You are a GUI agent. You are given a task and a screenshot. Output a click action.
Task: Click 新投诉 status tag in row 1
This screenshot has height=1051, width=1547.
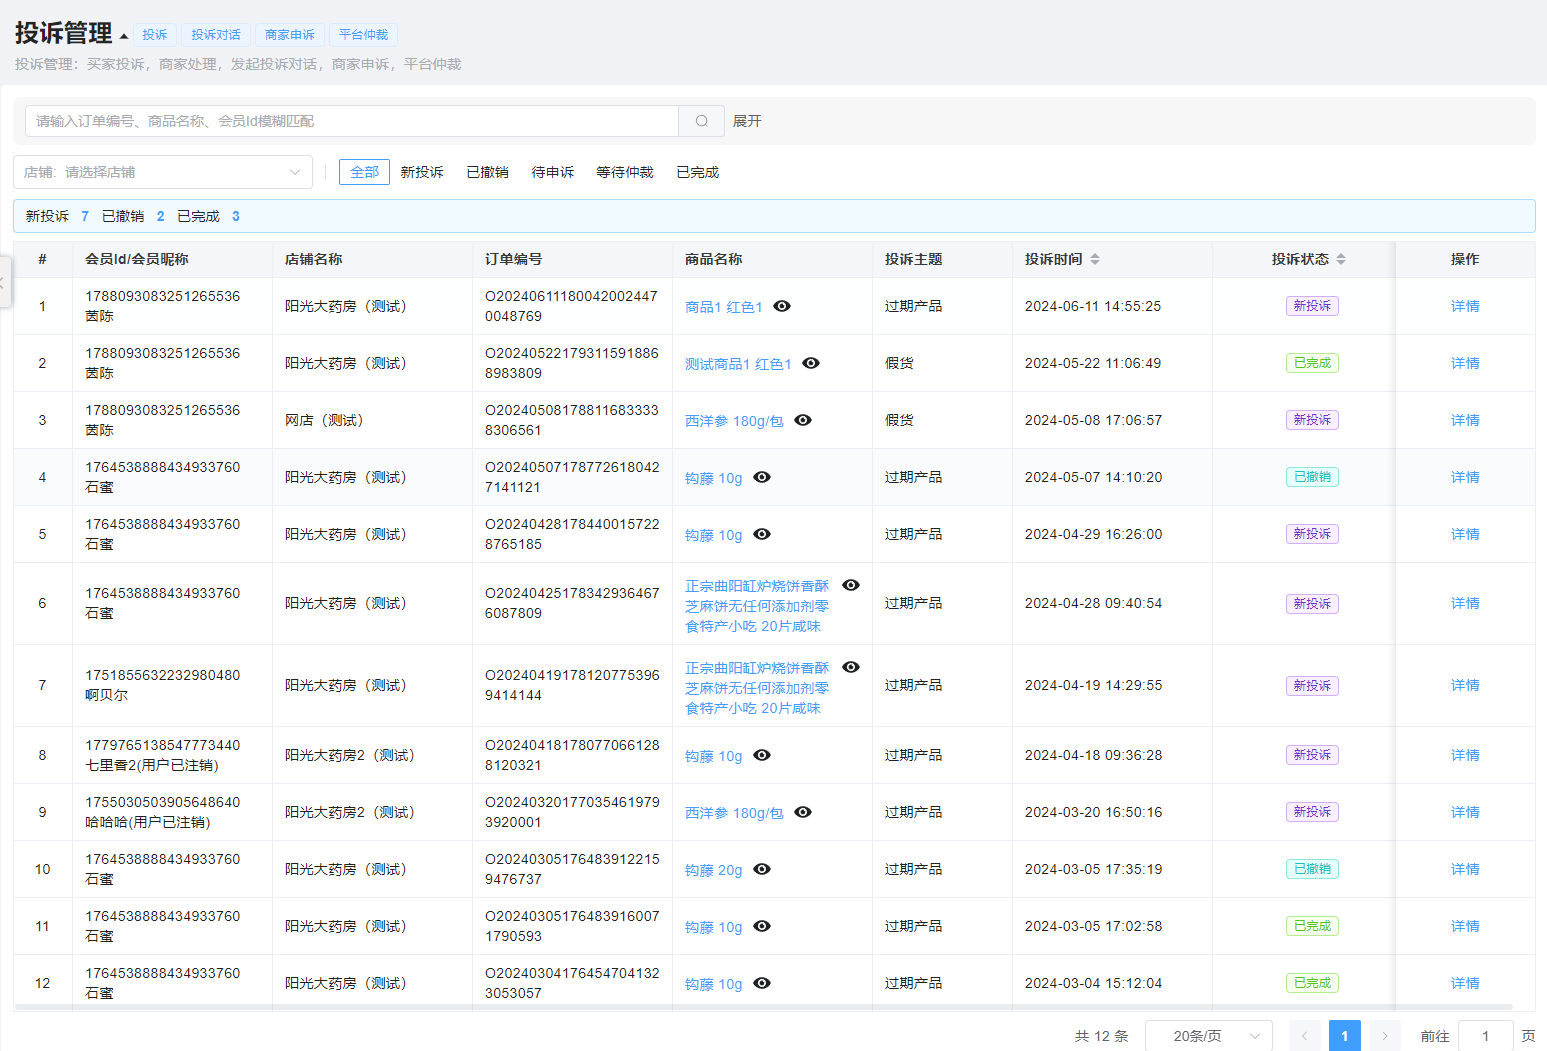1312,306
